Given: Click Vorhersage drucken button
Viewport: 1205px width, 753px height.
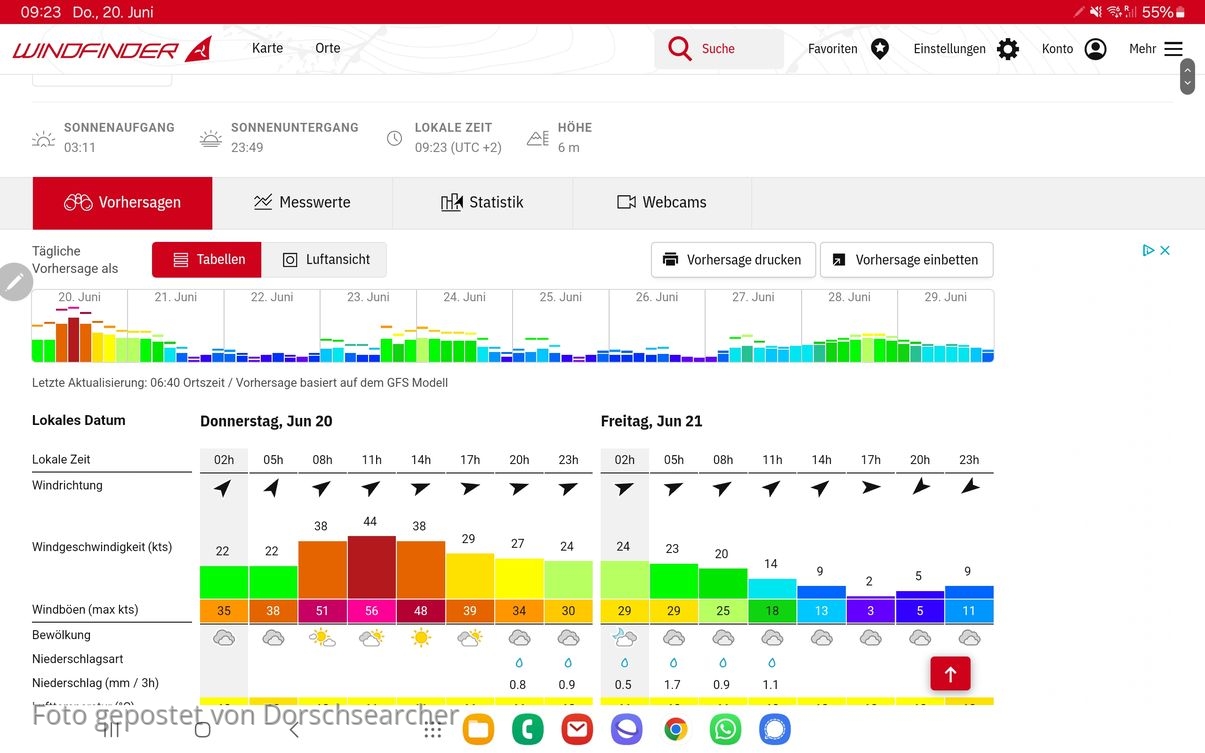Looking at the screenshot, I should 733,260.
